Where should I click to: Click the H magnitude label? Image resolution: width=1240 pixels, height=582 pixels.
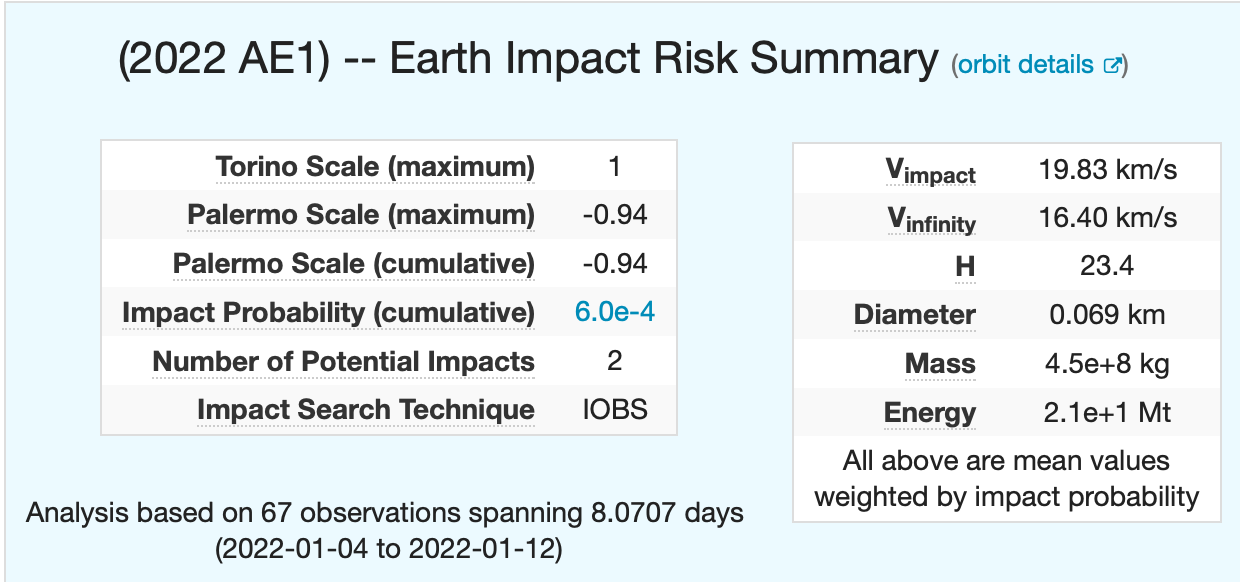click(964, 266)
